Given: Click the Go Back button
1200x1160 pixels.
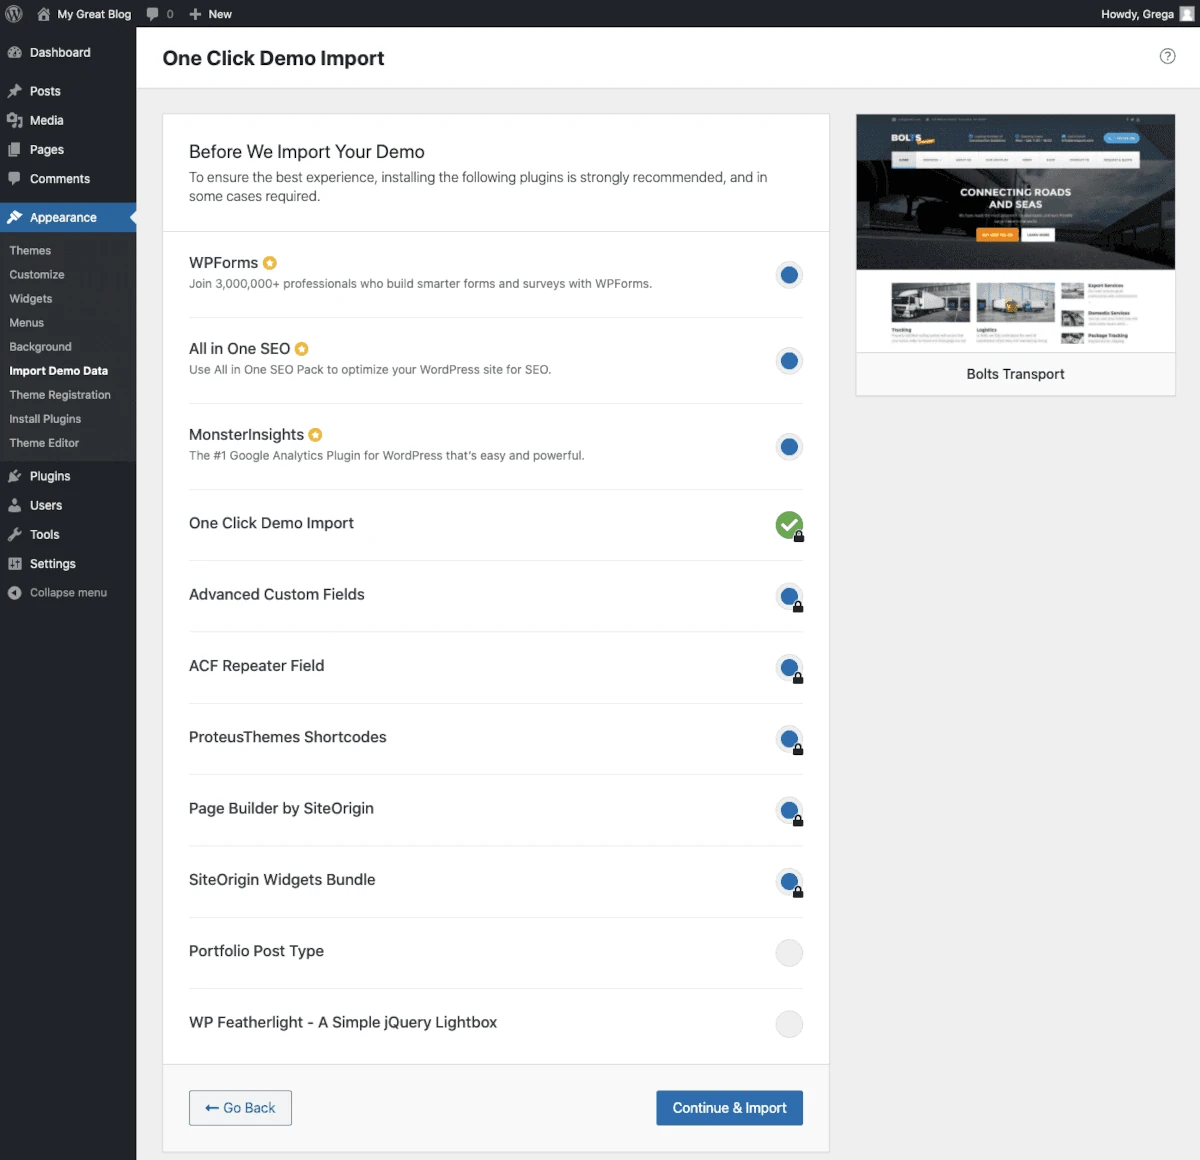Looking at the screenshot, I should (x=240, y=1108).
